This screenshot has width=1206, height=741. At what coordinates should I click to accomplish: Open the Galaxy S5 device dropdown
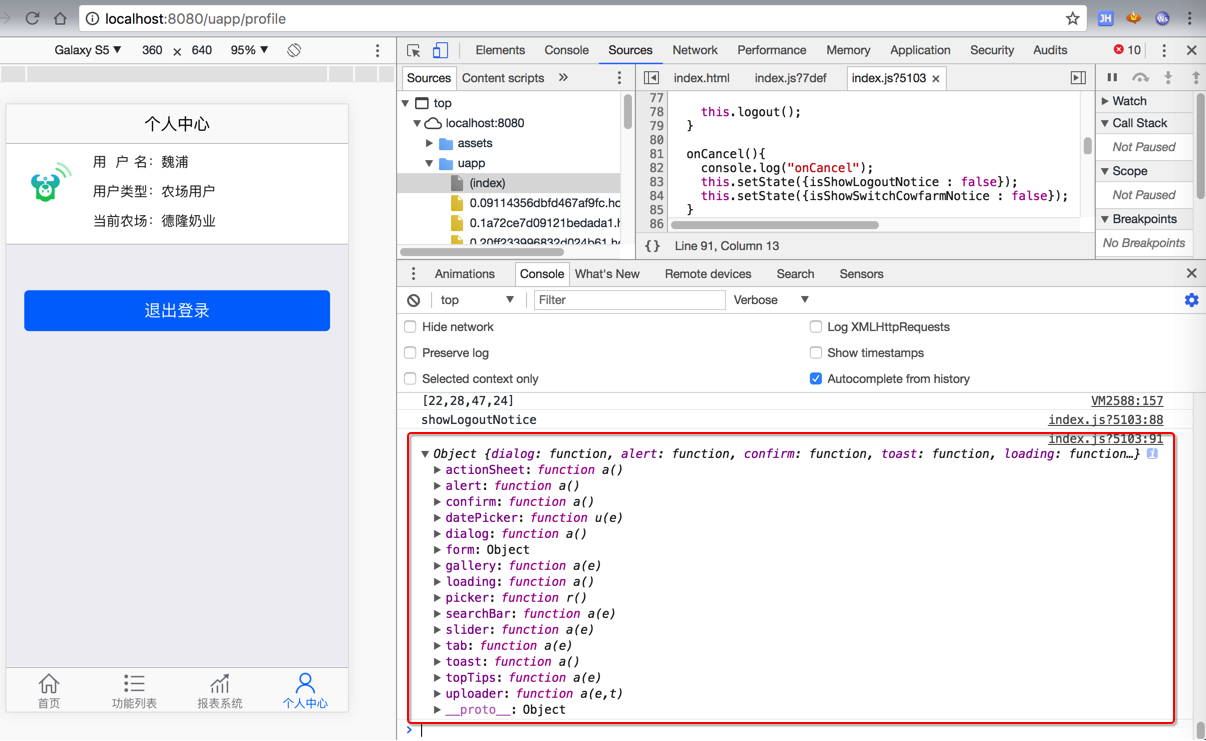pyautogui.click(x=88, y=50)
